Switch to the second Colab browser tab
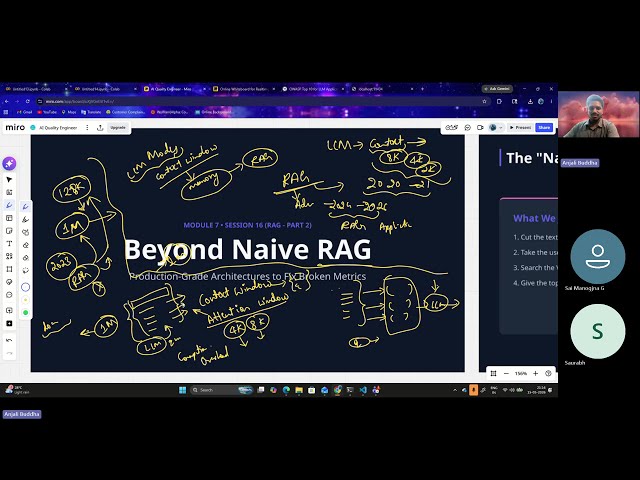This screenshot has width=640, height=480. click(105, 89)
